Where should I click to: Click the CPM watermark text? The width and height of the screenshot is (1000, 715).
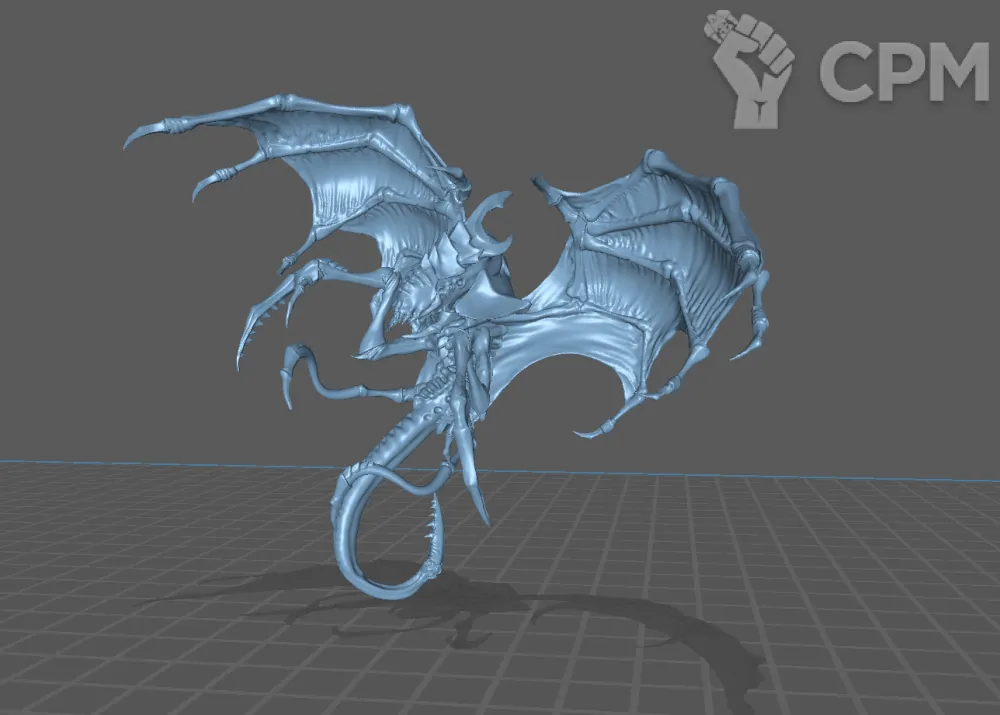(903, 70)
